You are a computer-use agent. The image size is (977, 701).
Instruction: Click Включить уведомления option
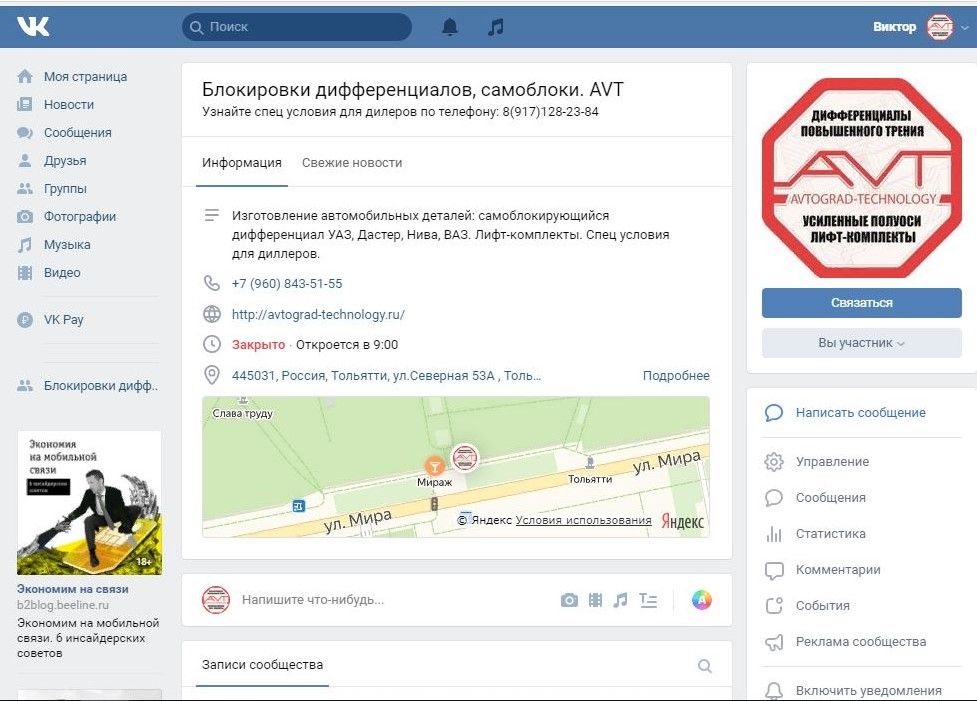pos(869,690)
